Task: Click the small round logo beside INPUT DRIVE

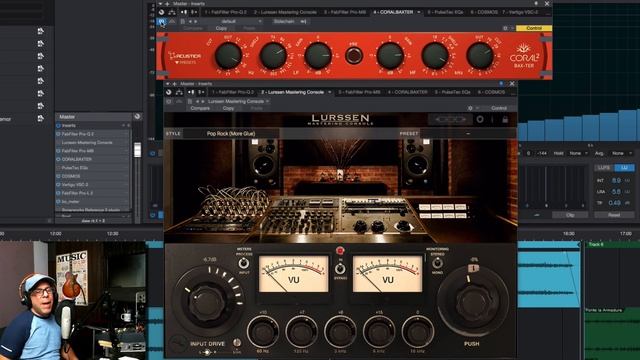Action: tap(178, 344)
